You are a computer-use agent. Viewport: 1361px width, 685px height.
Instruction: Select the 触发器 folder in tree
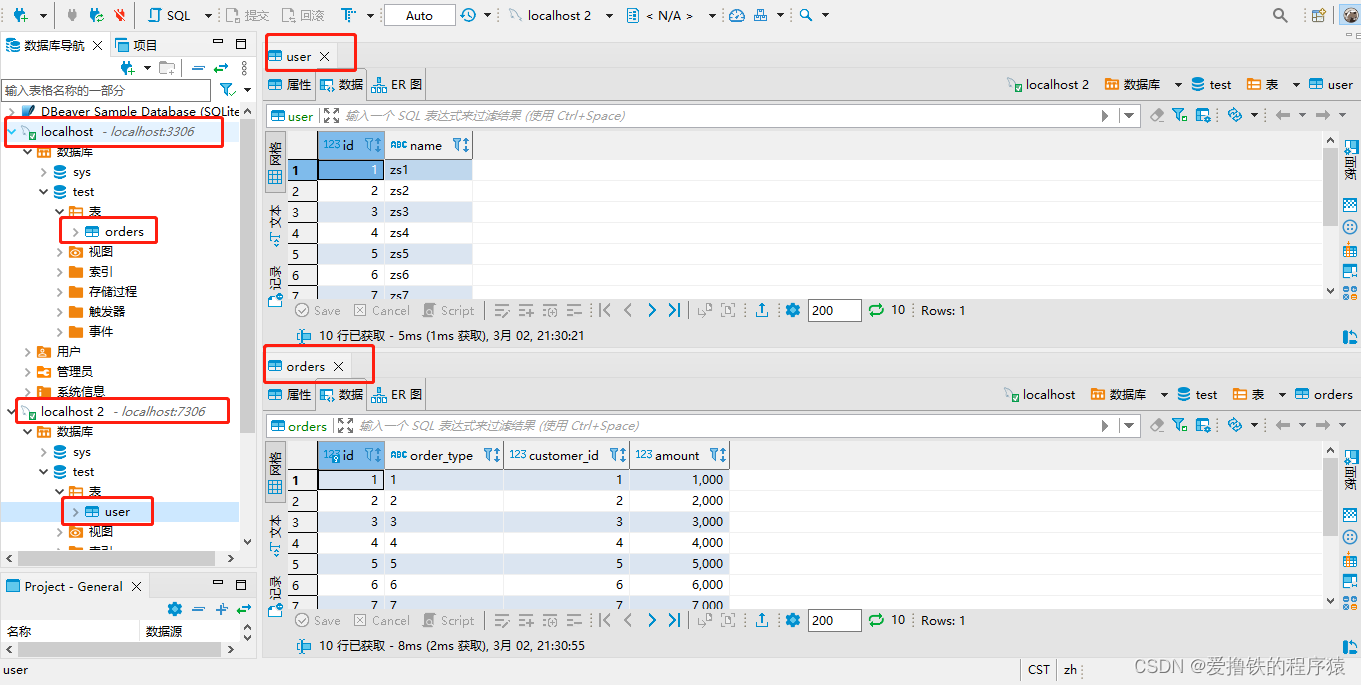tap(107, 312)
